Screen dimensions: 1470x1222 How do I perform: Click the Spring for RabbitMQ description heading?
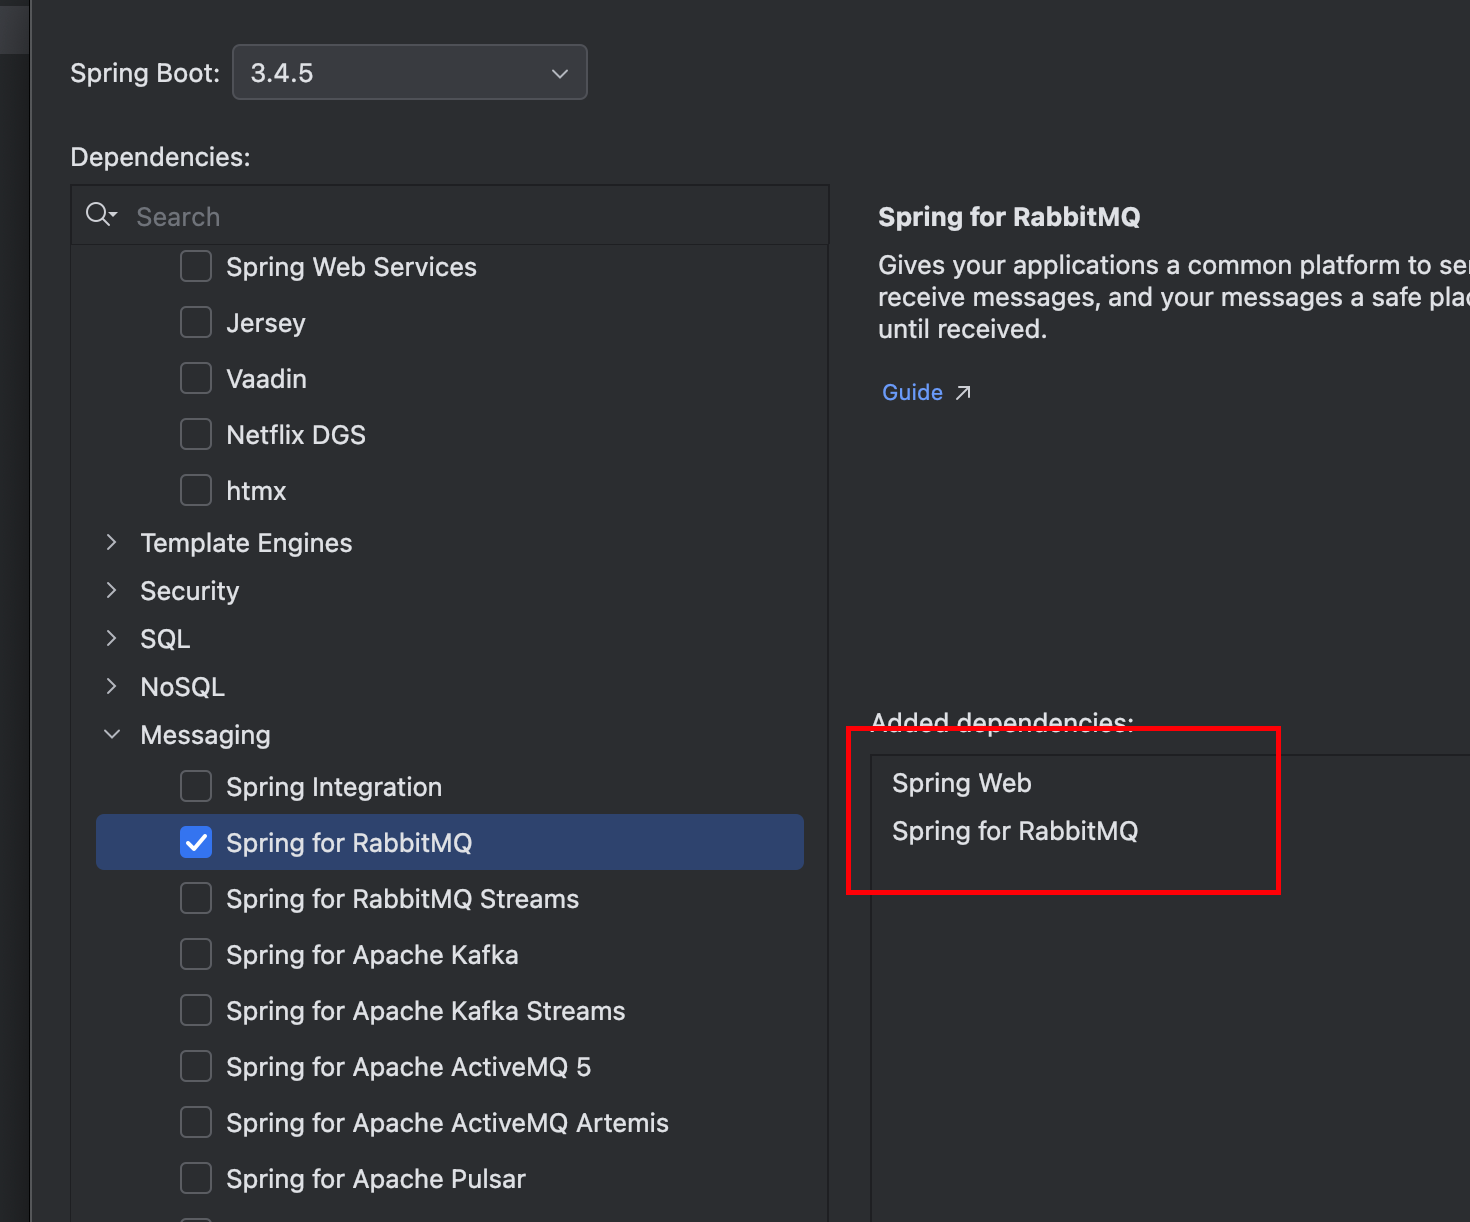[x=1009, y=217]
